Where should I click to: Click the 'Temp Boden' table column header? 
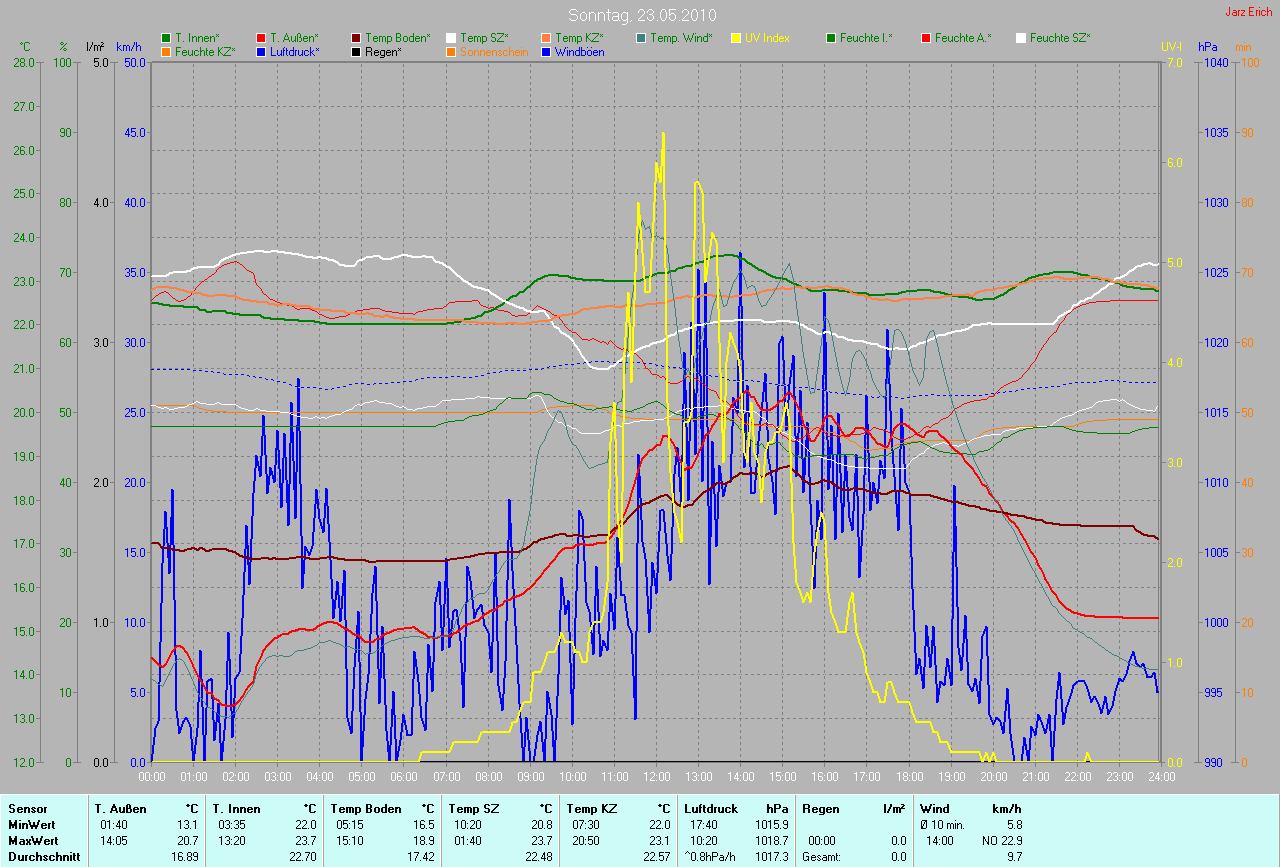pos(366,809)
